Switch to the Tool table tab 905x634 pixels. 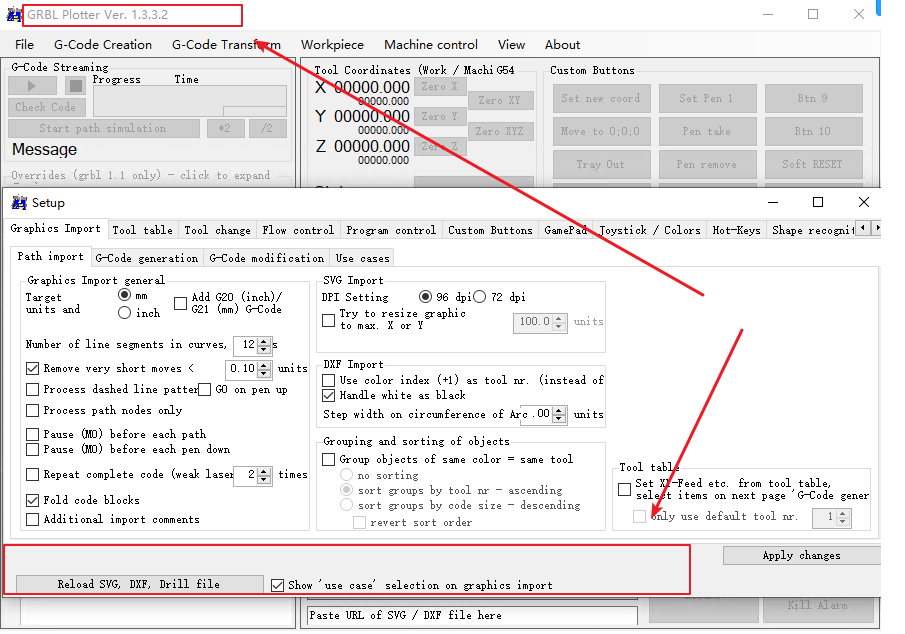coord(142,230)
